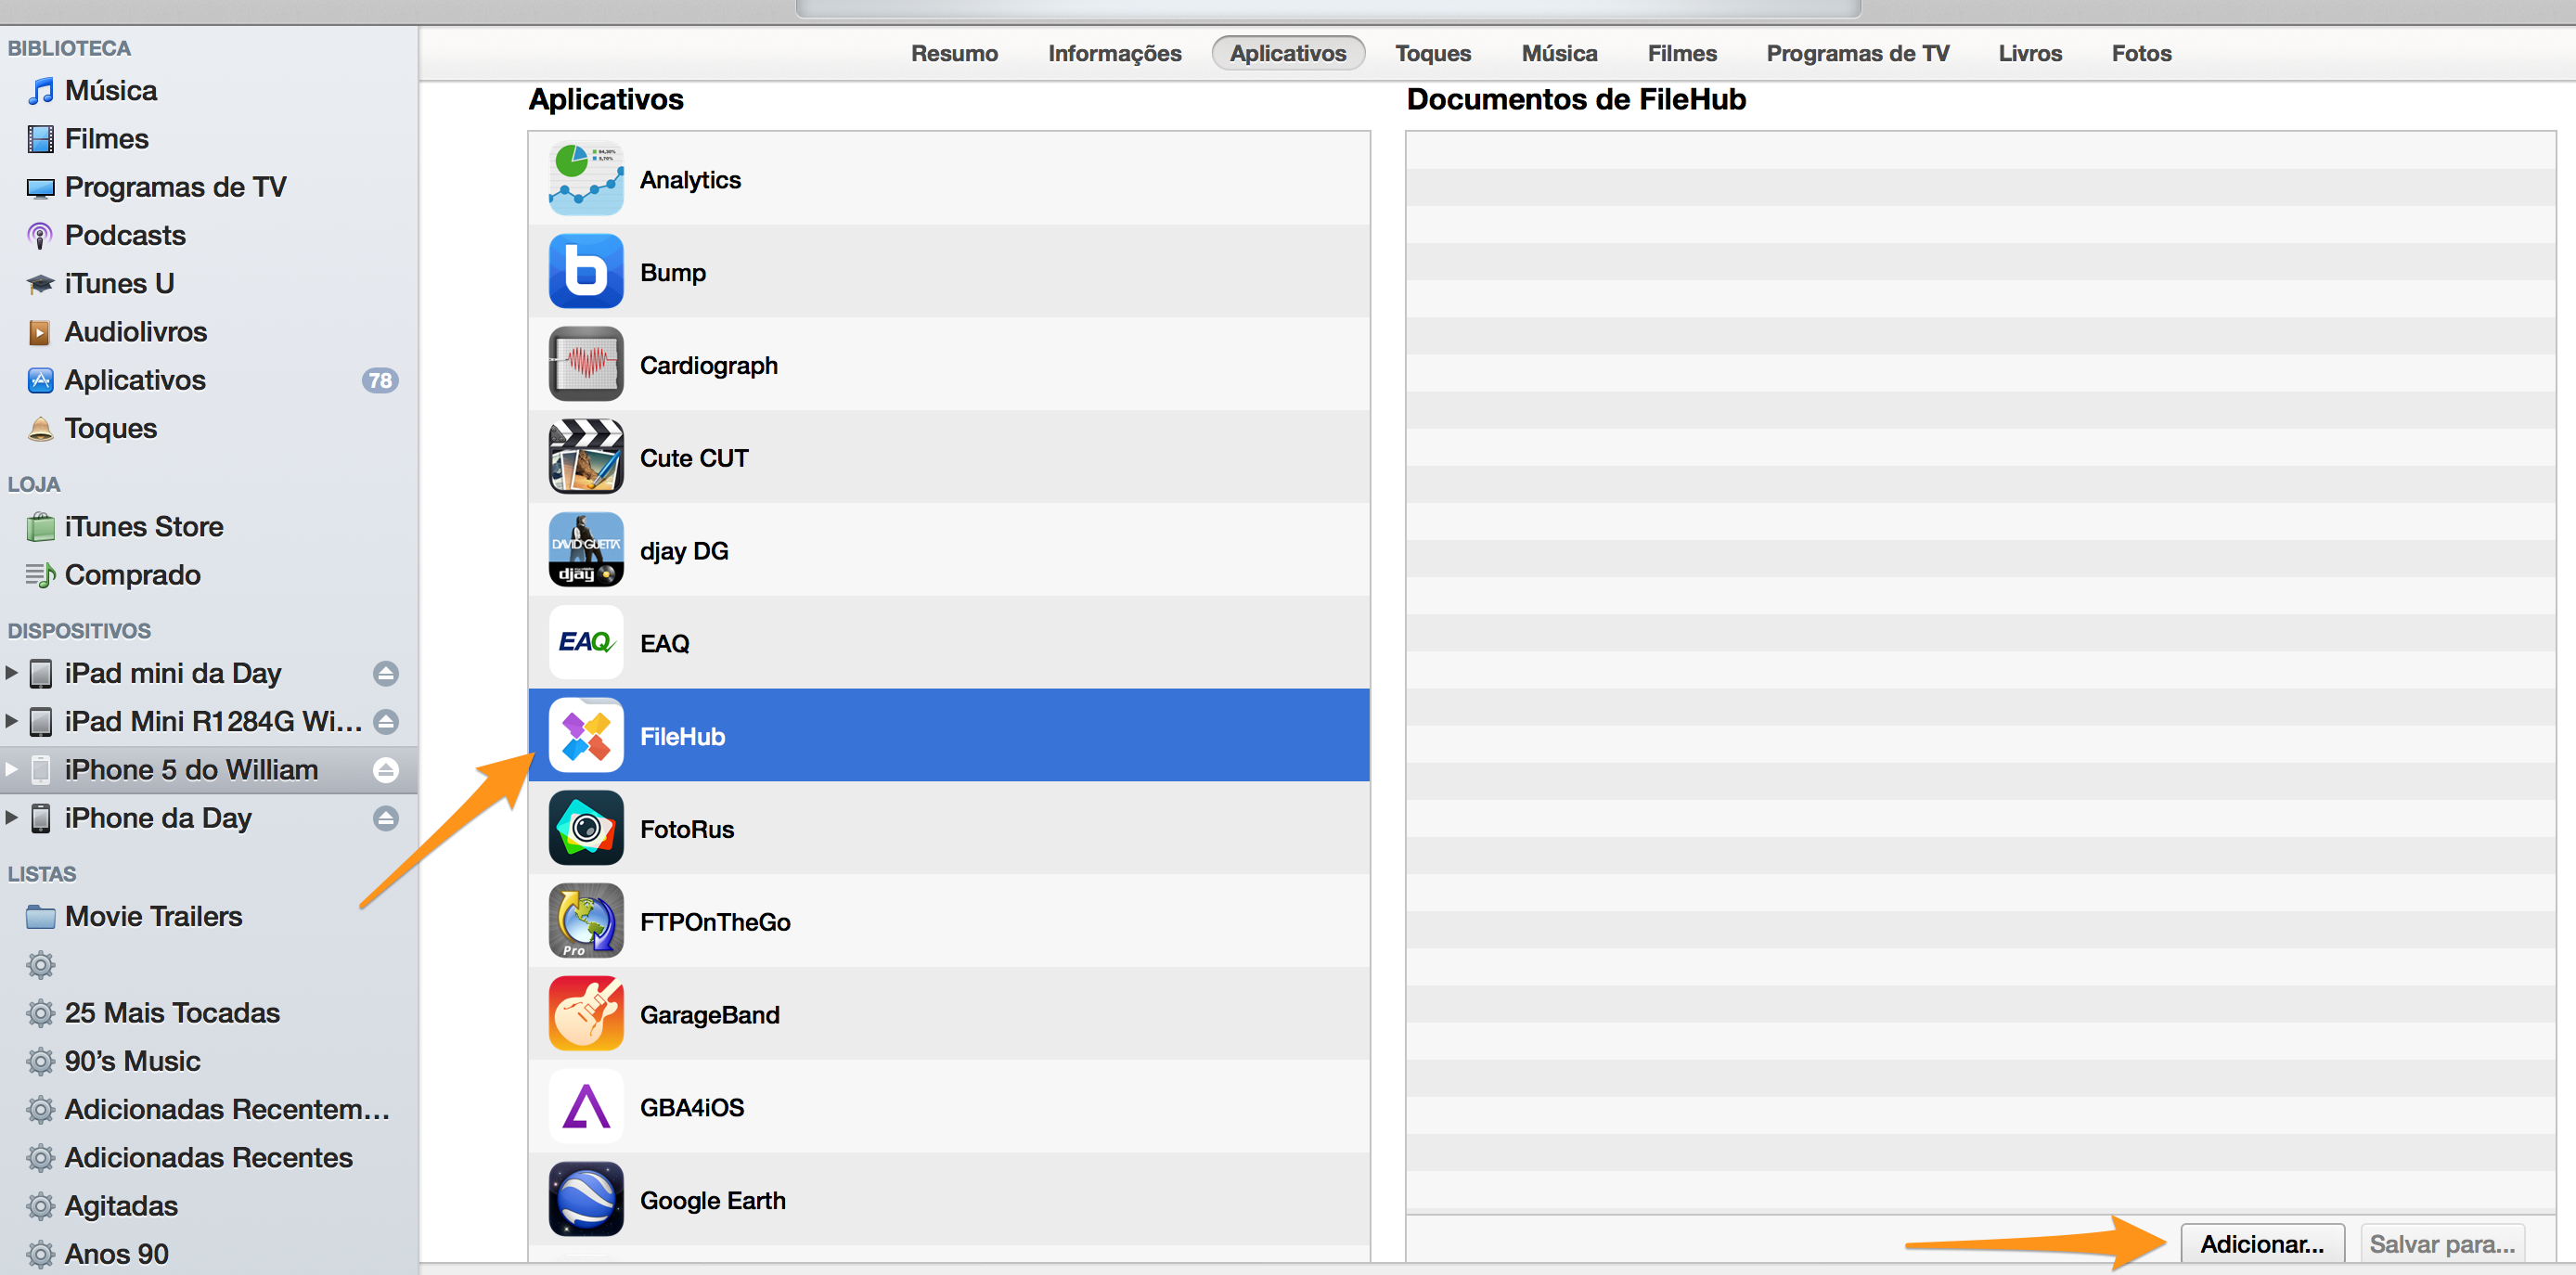The height and width of the screenshot is (1275, 2576).
Task: Click the Salvar para... button
Action: pyautogui.click(x=2442, y=1244)
